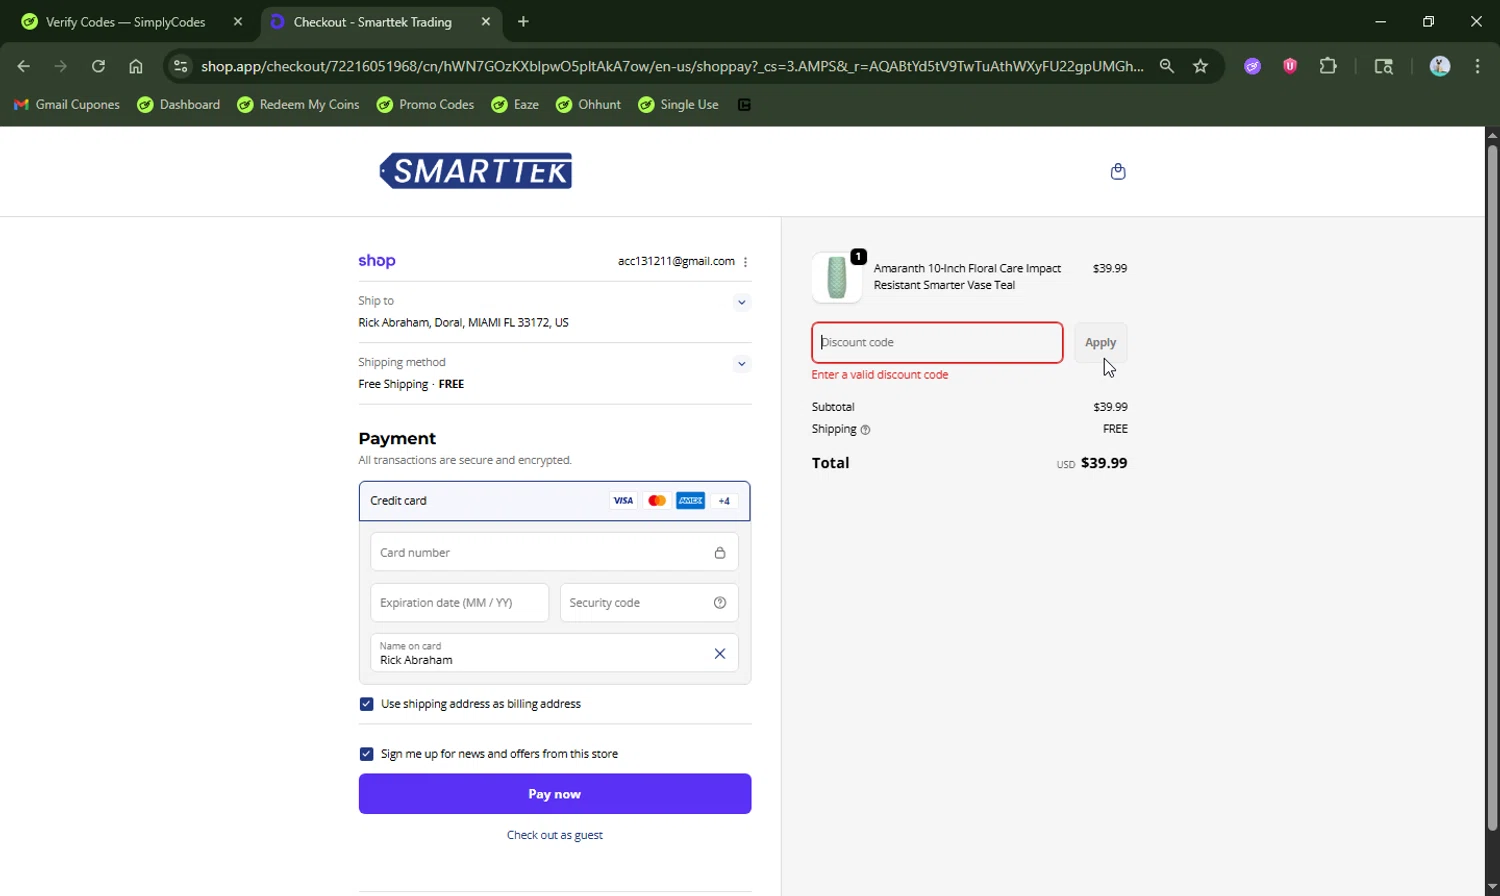The height and width of the screenshot is (896, 1500).
Task: Close the Verify Codes tab
Action: pyautogui.click(x=238, y=22)
